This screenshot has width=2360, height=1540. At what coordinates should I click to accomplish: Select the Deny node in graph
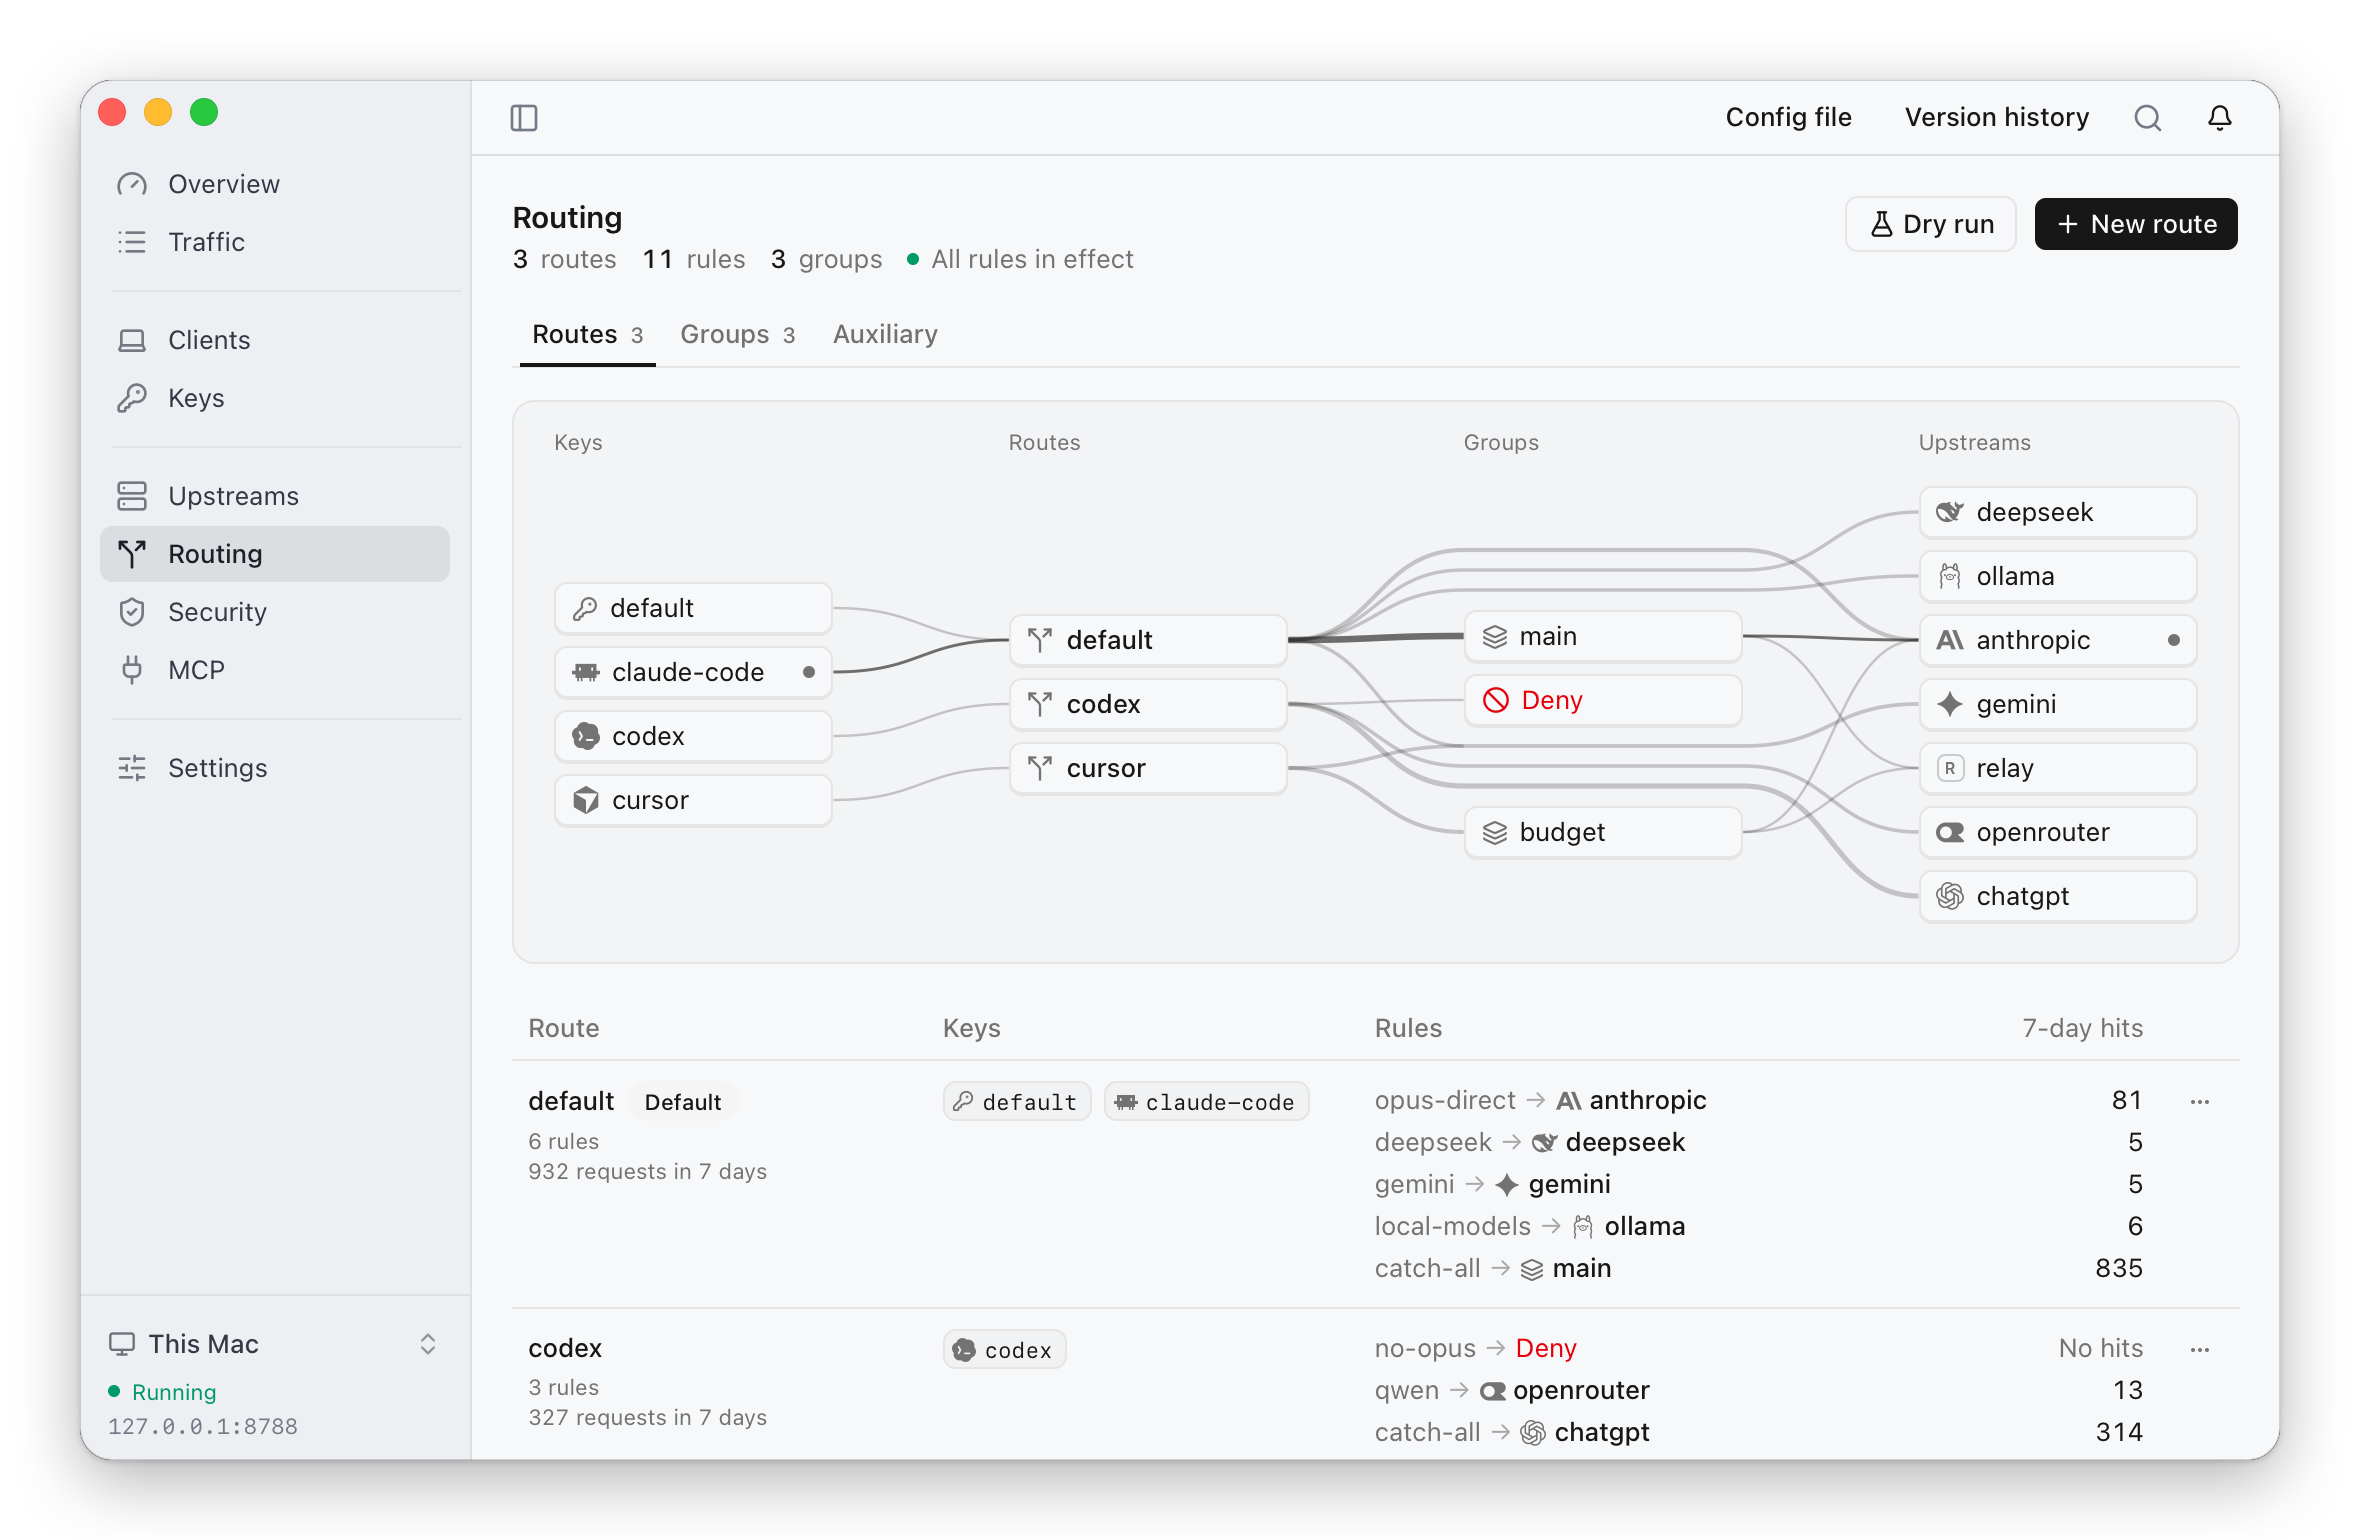pos(1603,700)
